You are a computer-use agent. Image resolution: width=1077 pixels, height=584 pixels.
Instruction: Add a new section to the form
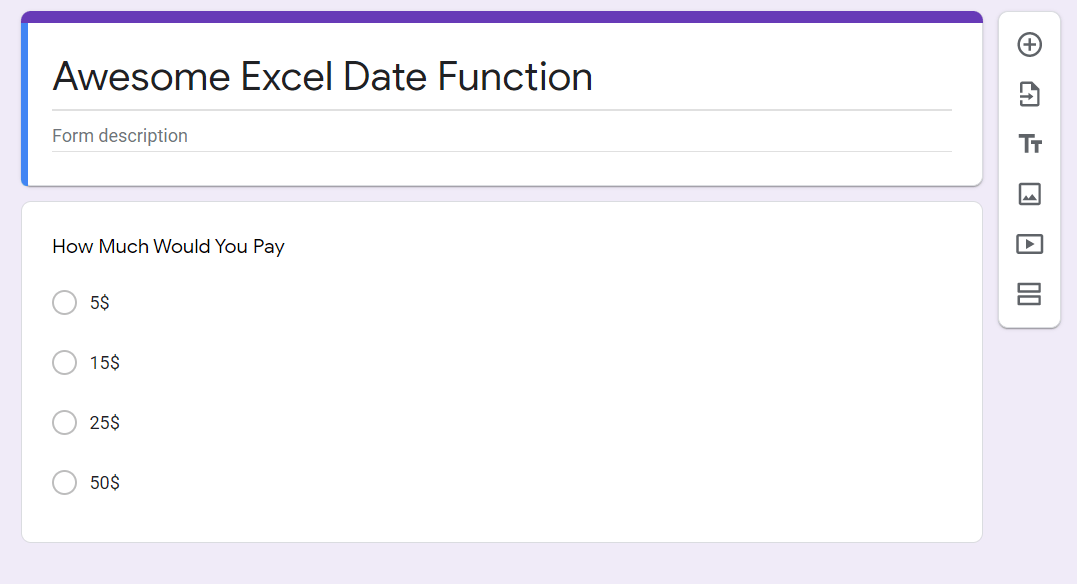(x=1029, y=294)
